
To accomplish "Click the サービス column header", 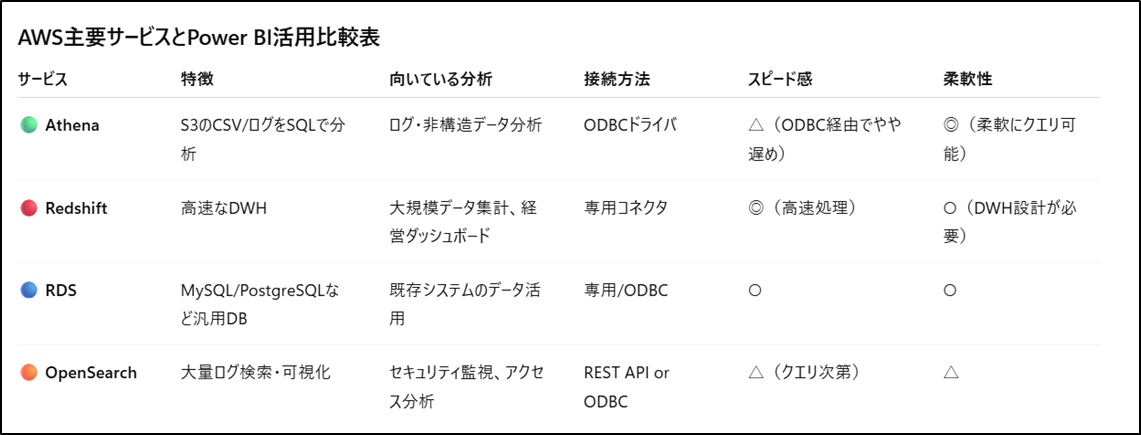I will pyautogui.click(x=42, y=79).
